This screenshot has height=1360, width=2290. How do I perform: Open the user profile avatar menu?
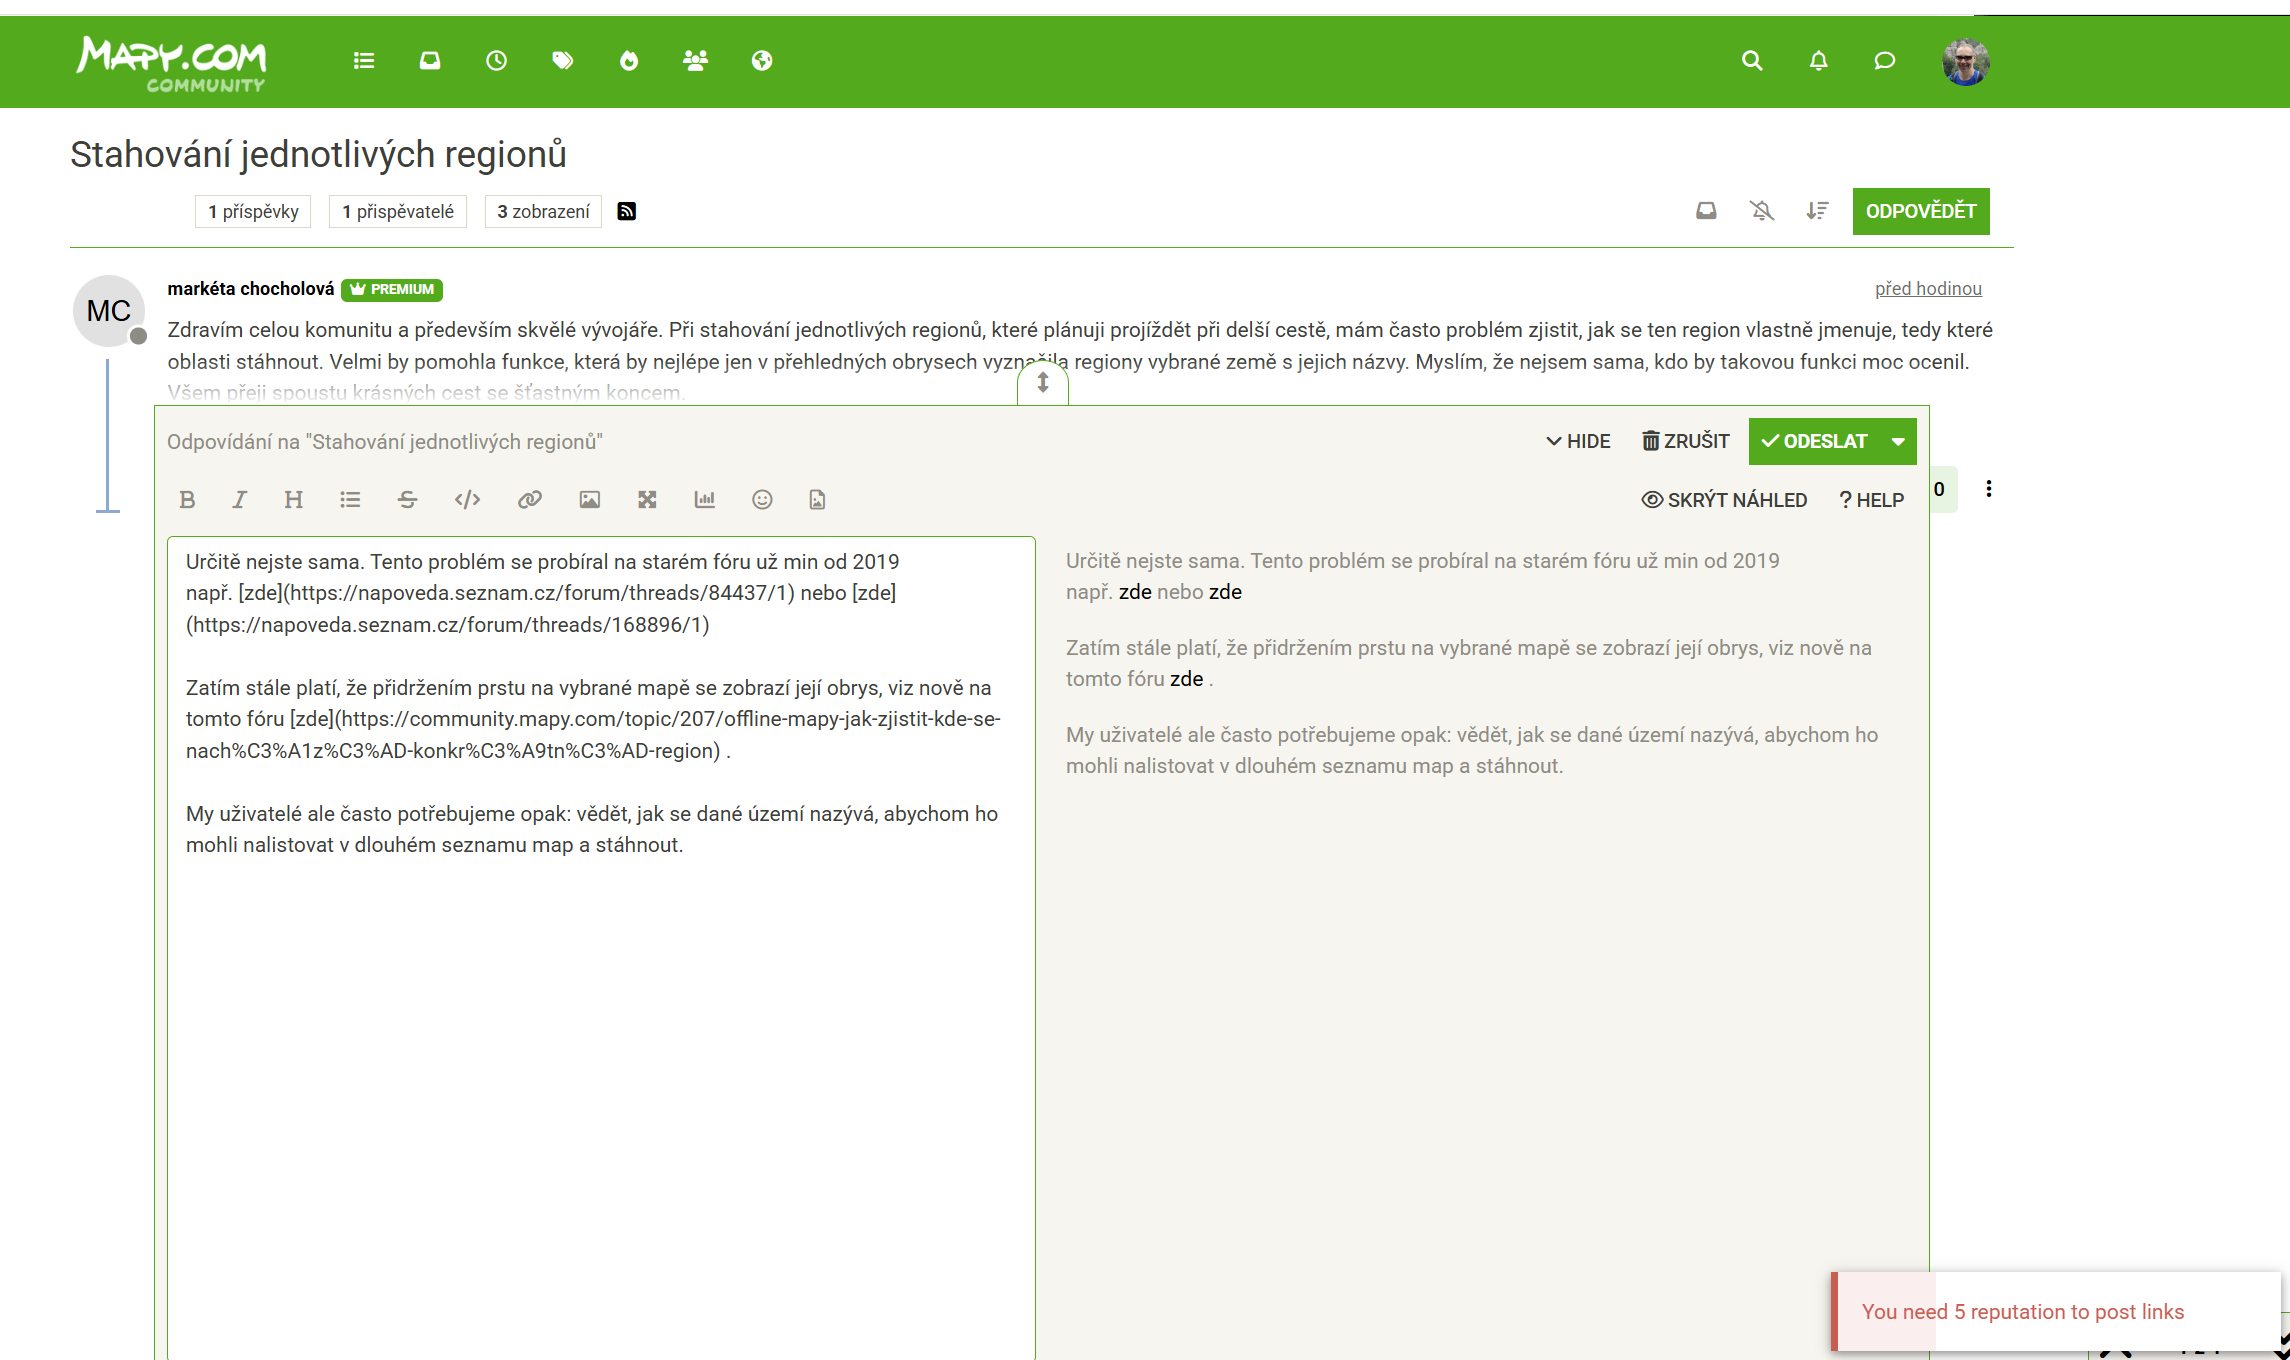(1965, 61)
